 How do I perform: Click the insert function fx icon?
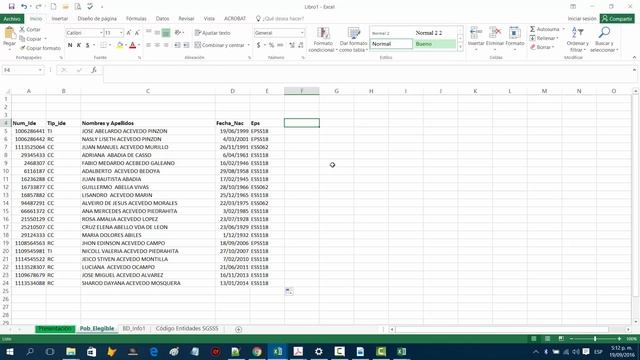coord(94,70)
